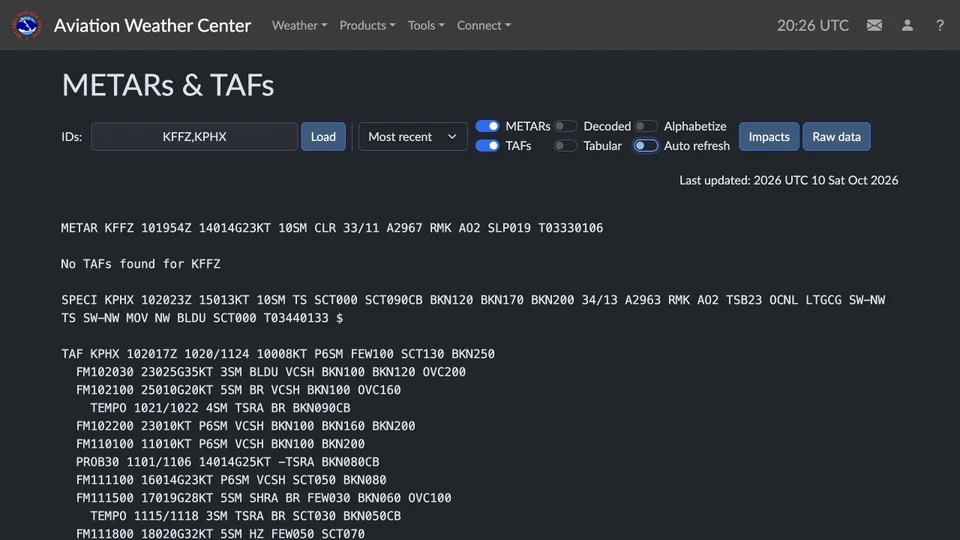Screen dimensions: 960x540
Task: Toggle the TAFs switch
Action: (x=487, y=146)
